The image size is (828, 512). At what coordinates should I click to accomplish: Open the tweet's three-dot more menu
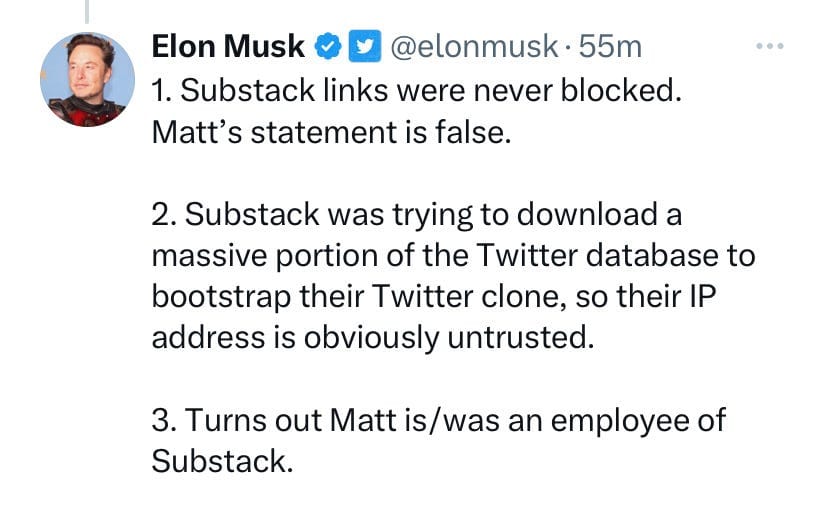(x=770, y=47)
